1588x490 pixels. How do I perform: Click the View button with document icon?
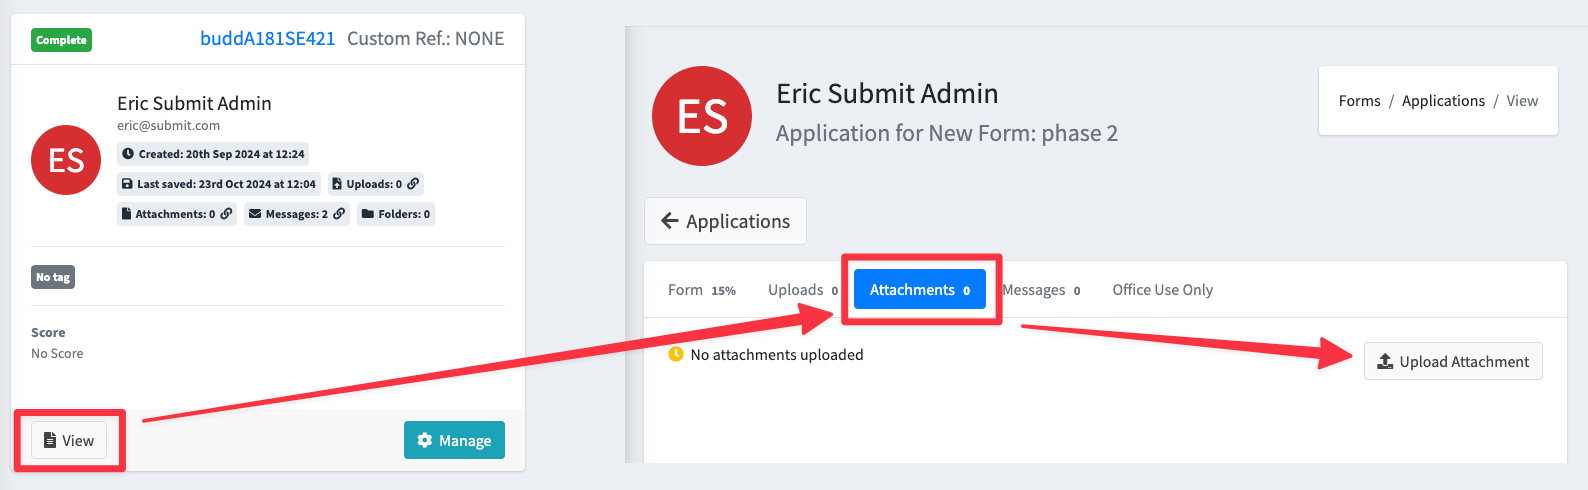(69, 440)
